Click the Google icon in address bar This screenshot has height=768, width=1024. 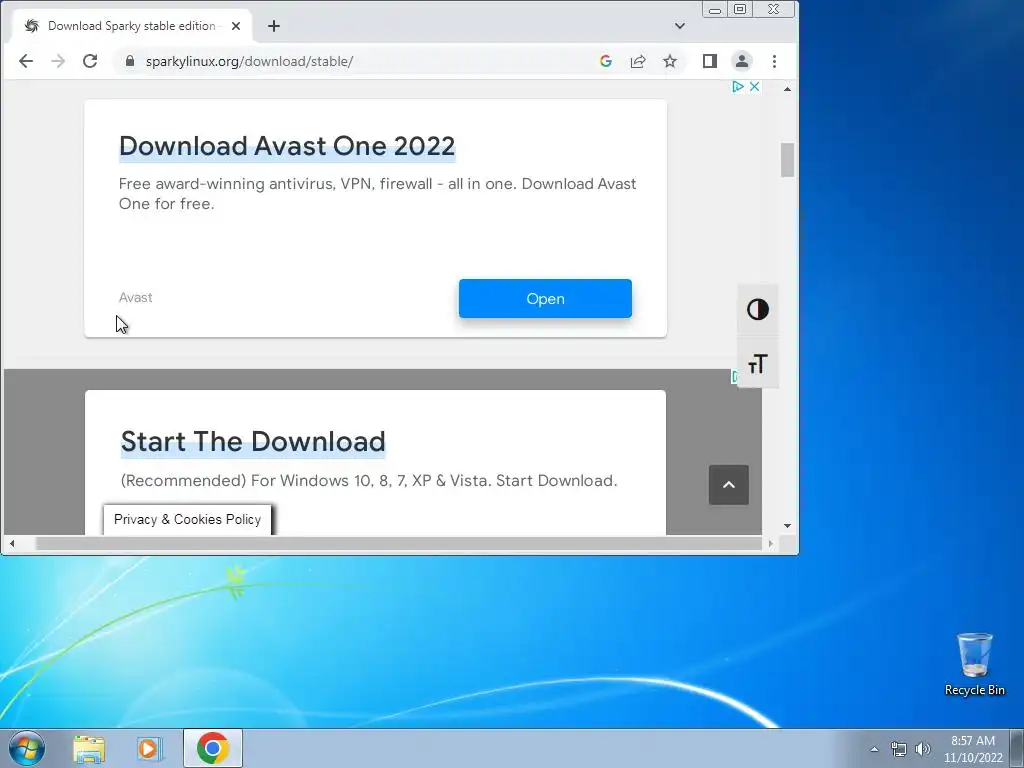click(x=605, y=61)
